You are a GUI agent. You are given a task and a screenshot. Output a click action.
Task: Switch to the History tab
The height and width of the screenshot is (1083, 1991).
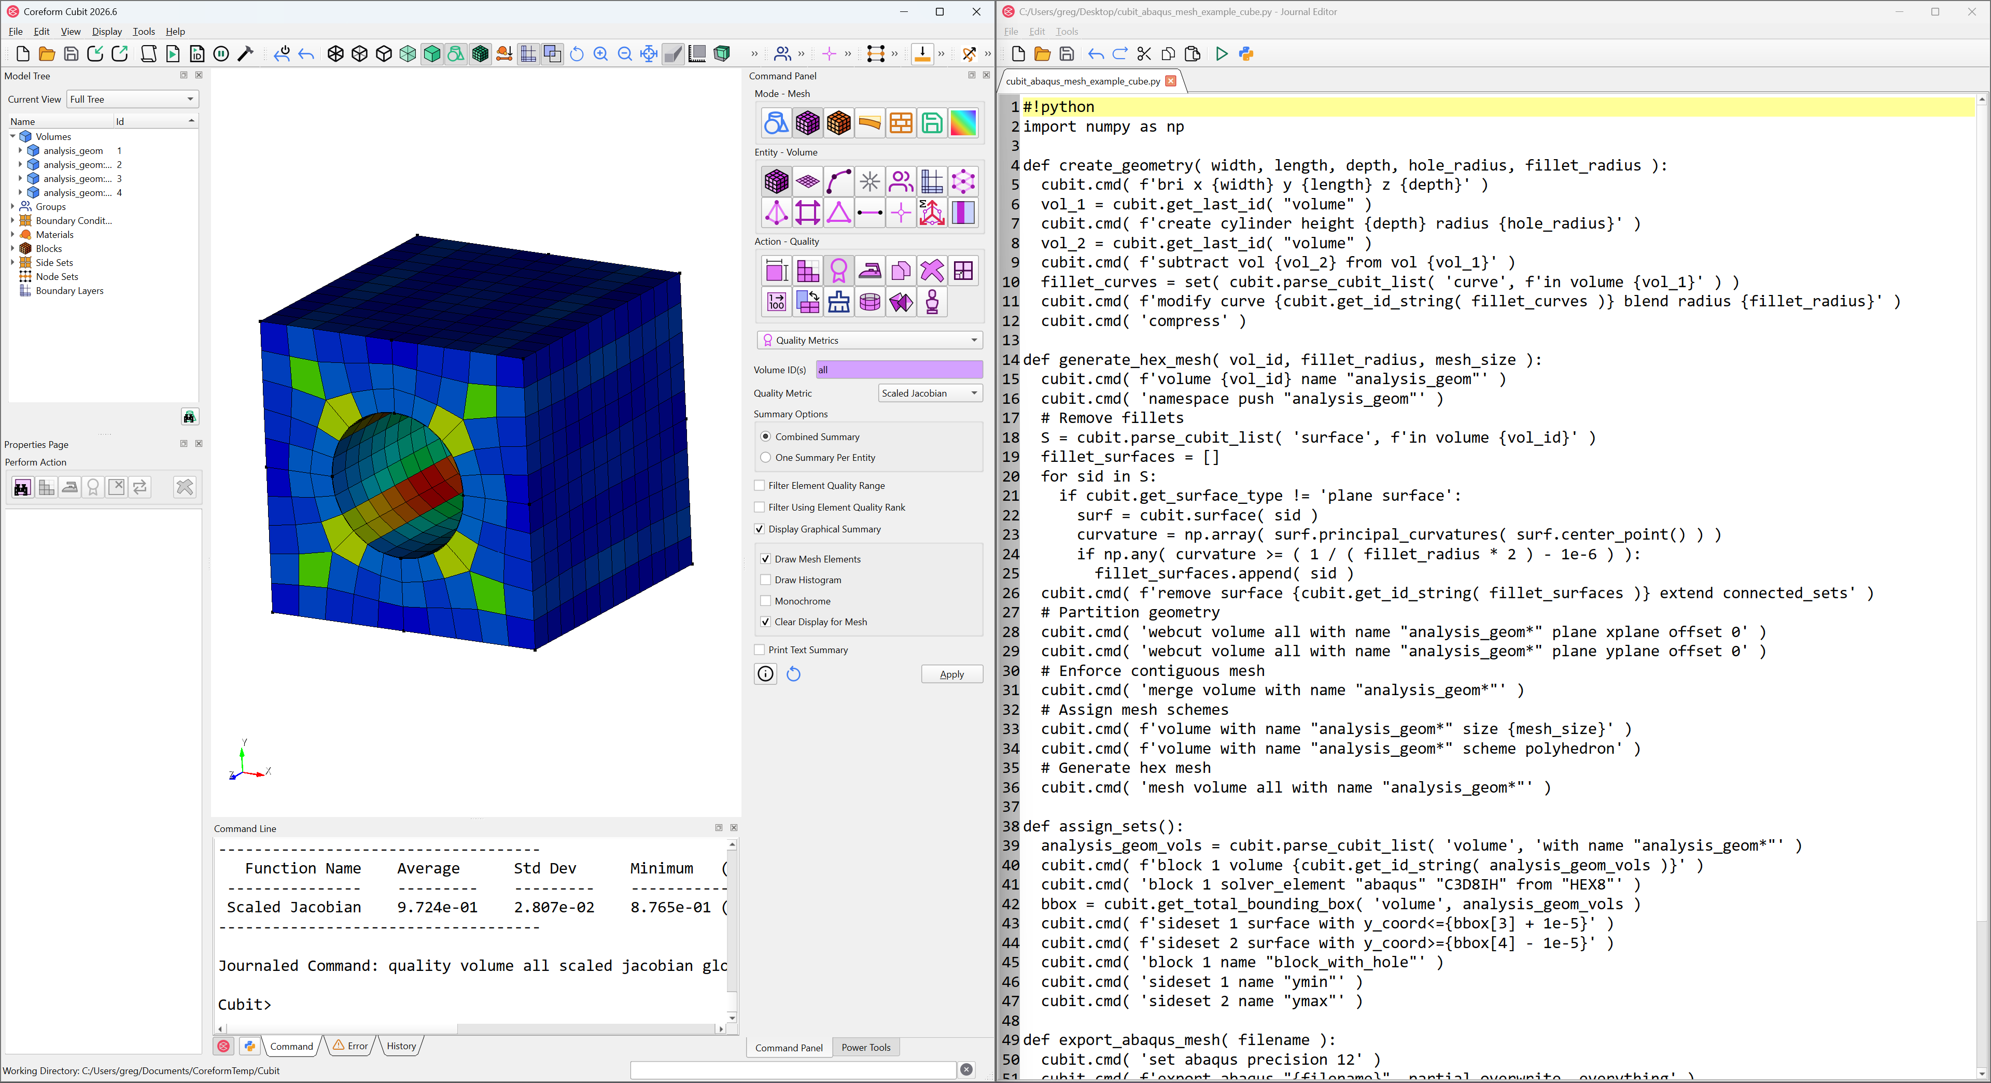(x=401, y=1046)
